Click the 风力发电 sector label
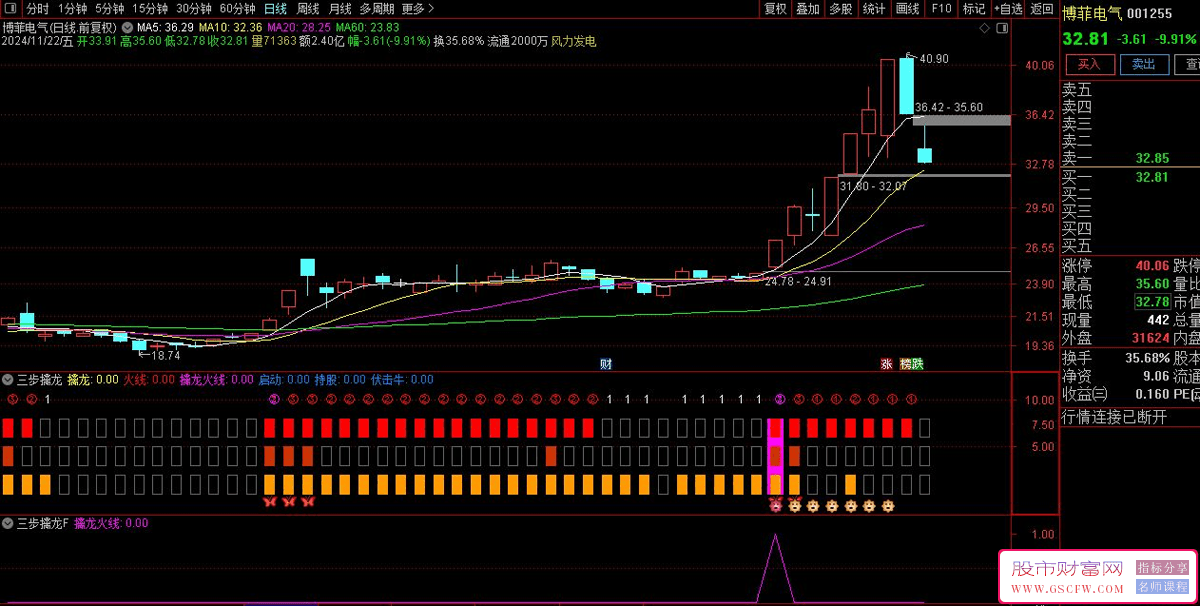1200x606 pixels. tap(573, 42)
